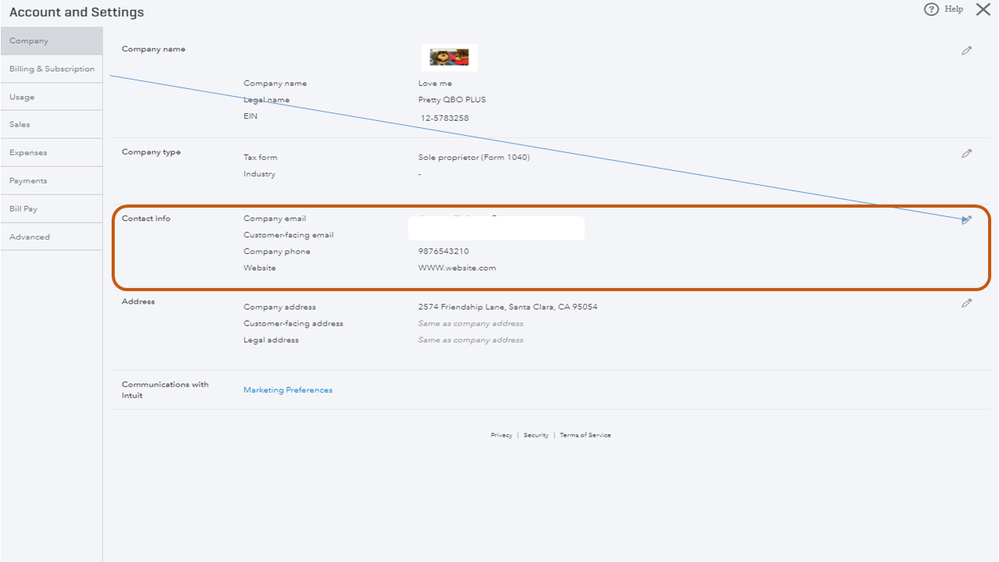Open the Expenses settings tab
999x562 pixels.
(x=51, y=153)
